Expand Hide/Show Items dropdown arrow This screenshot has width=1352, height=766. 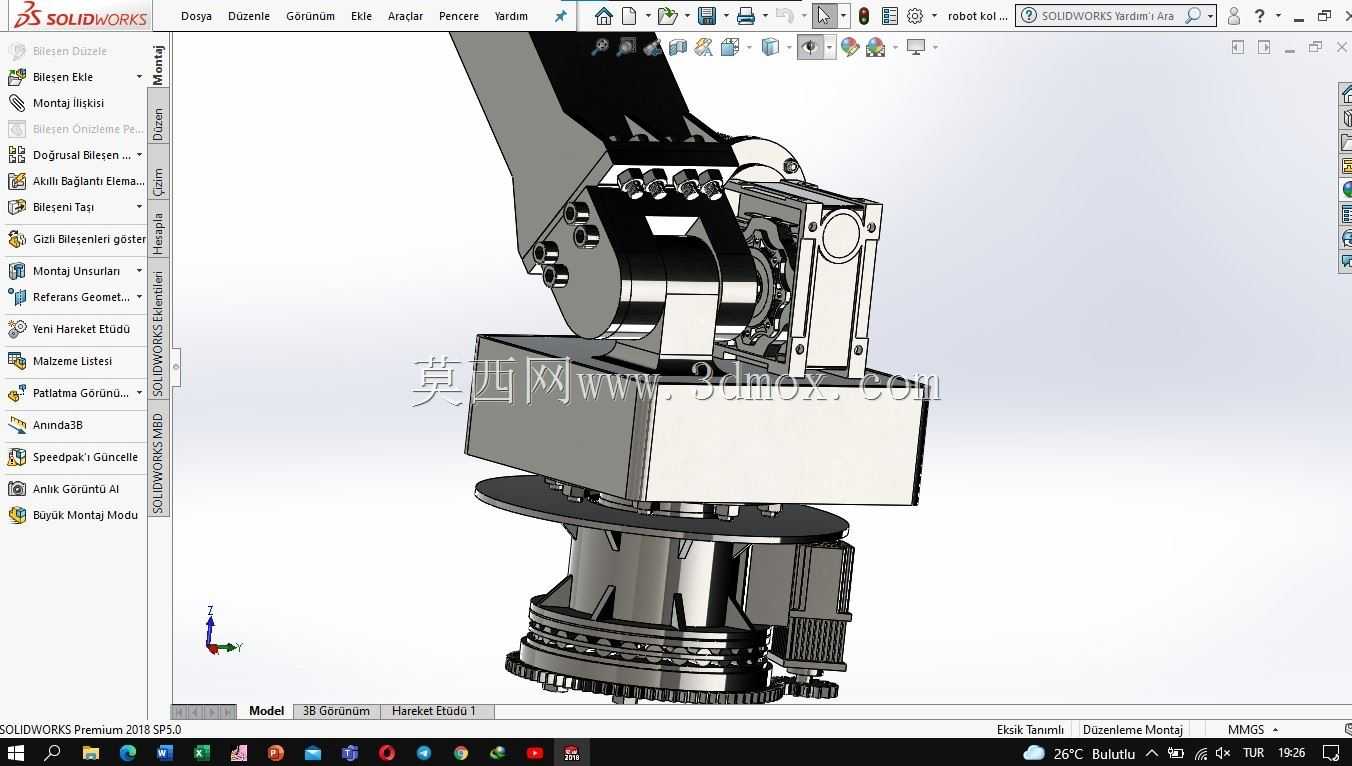830,47
